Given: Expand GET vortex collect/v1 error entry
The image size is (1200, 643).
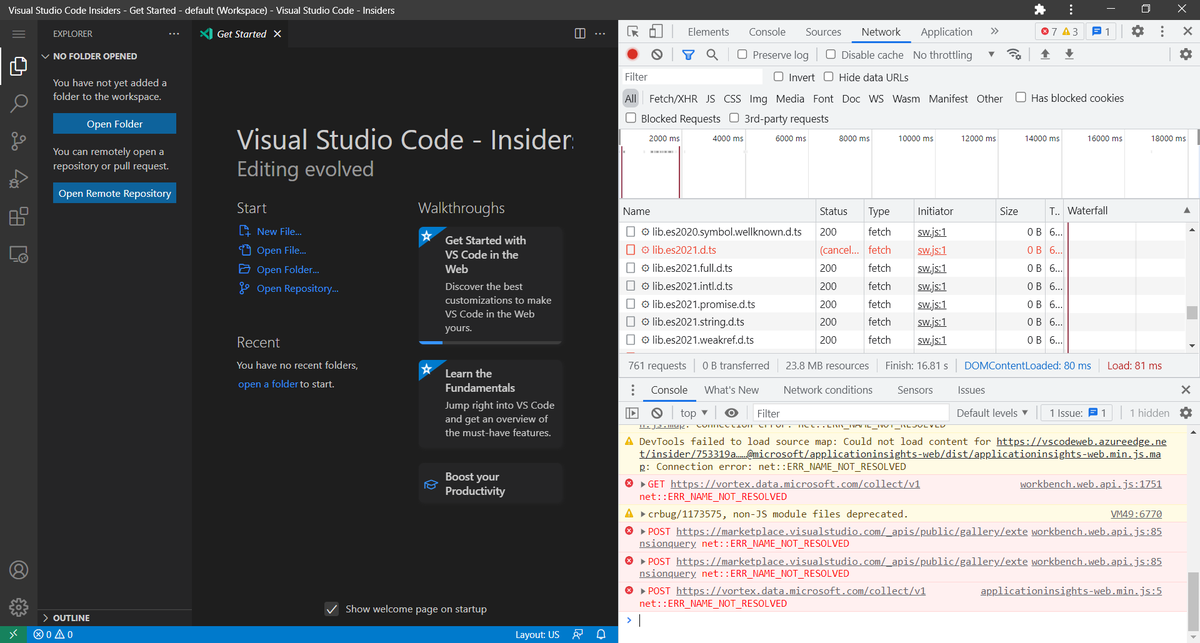Looking at the screenshot, I should coord(642,484).
